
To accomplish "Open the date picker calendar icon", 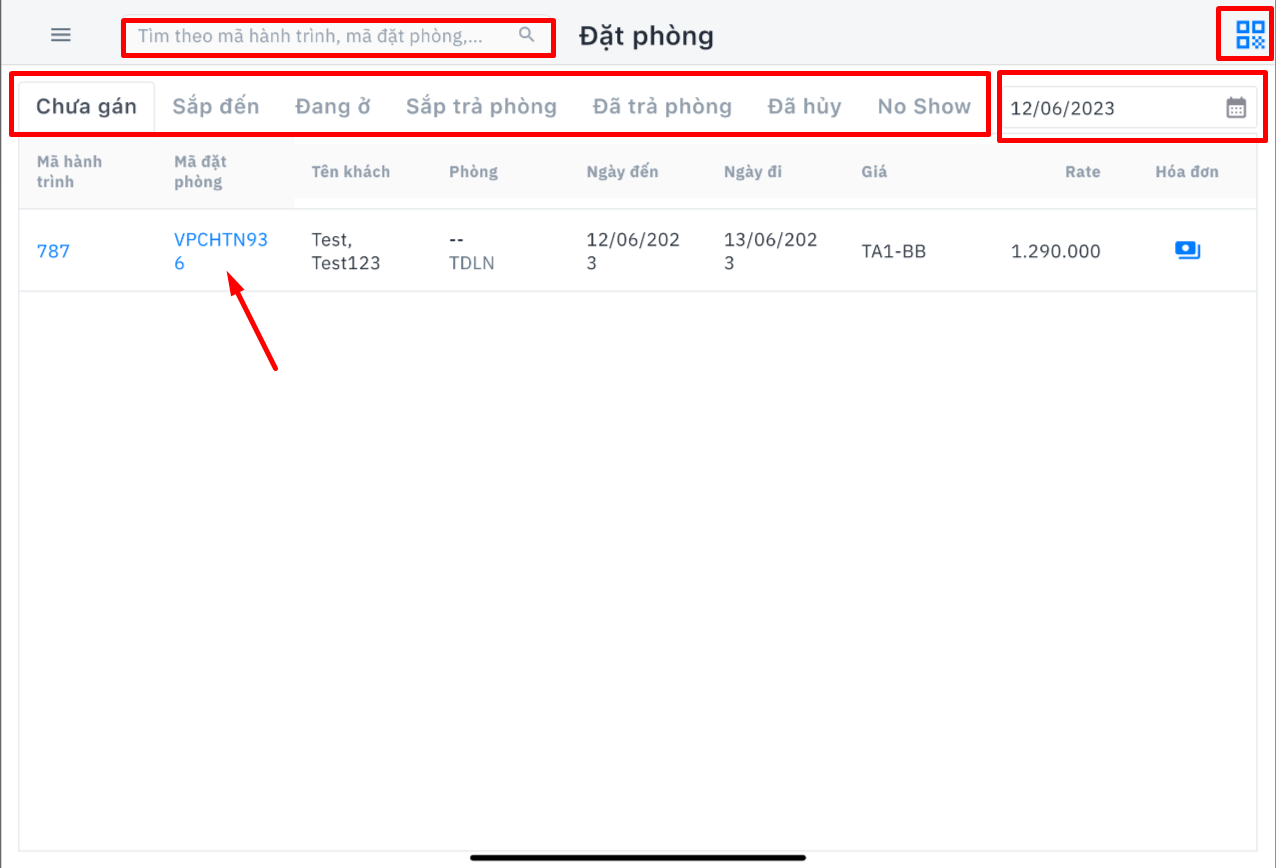I will (x=1236, y=108).
